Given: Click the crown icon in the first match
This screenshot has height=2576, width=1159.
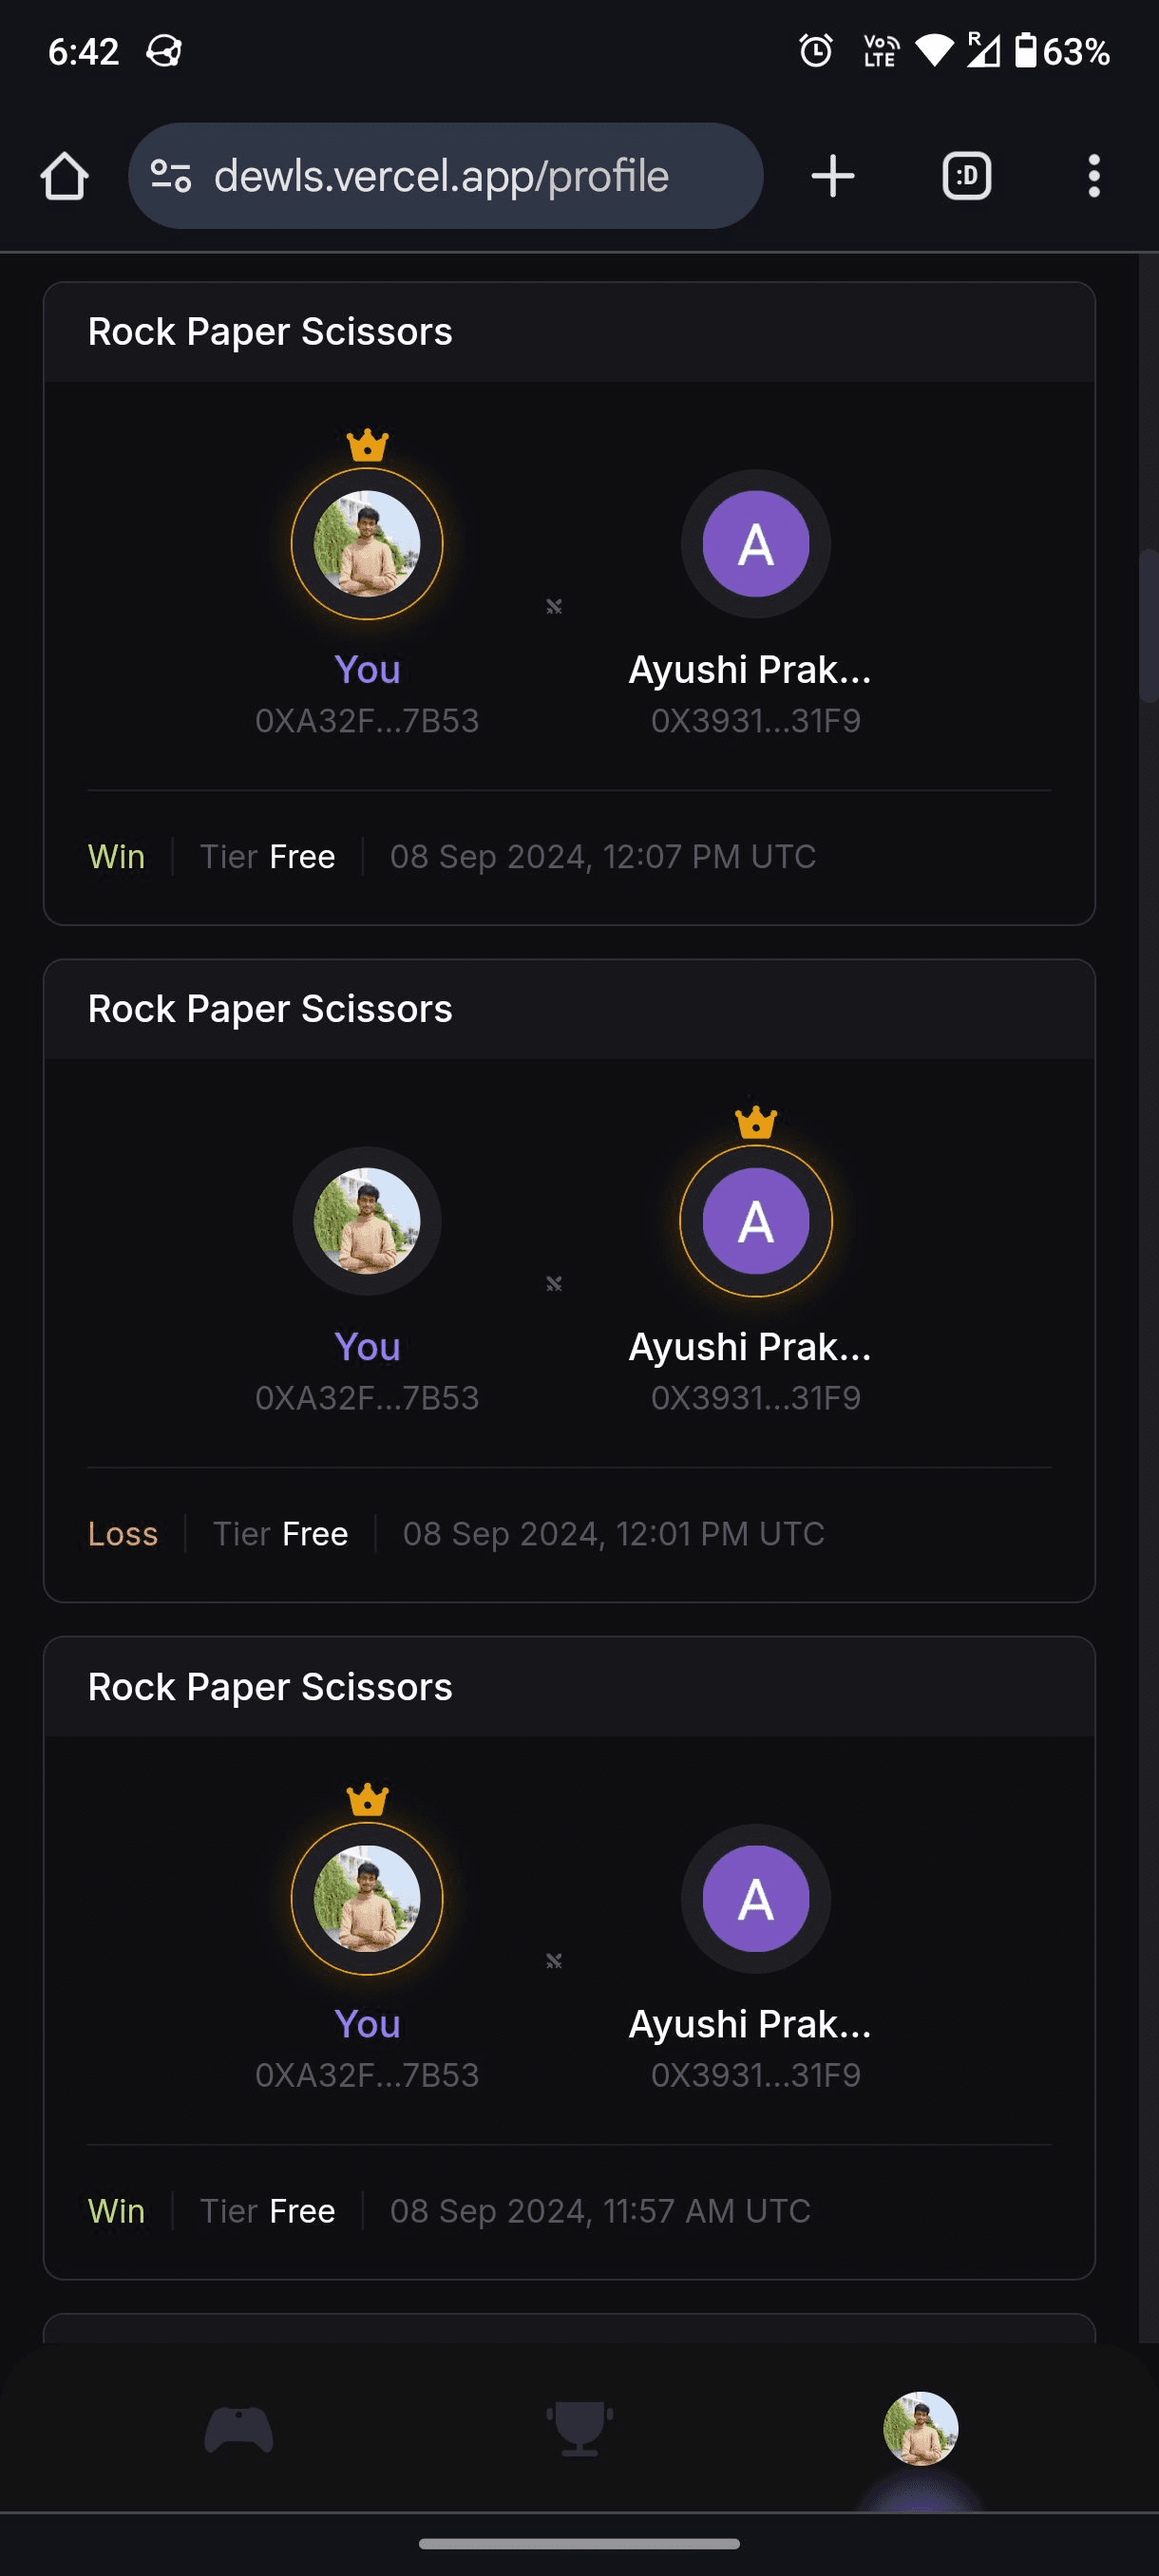Looking at the screenshot, I should pos(367,445).
